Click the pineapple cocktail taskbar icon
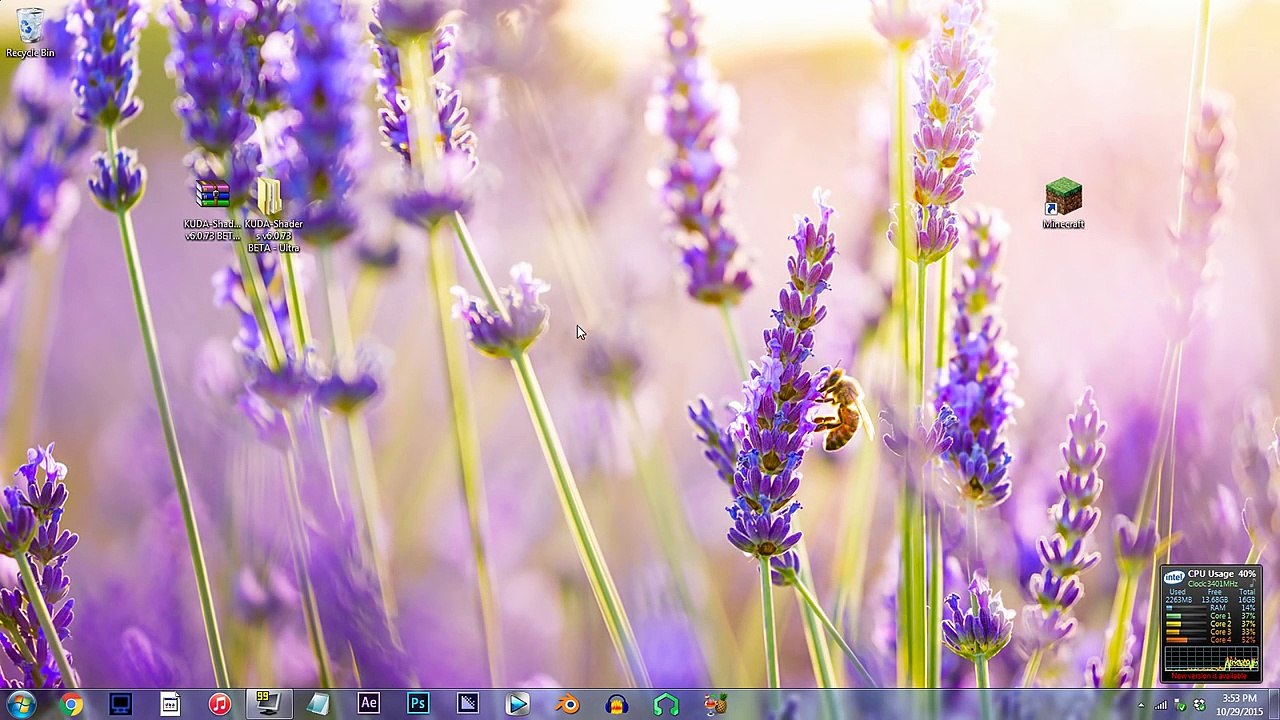 pyautogui.click(x=715, y=704)
